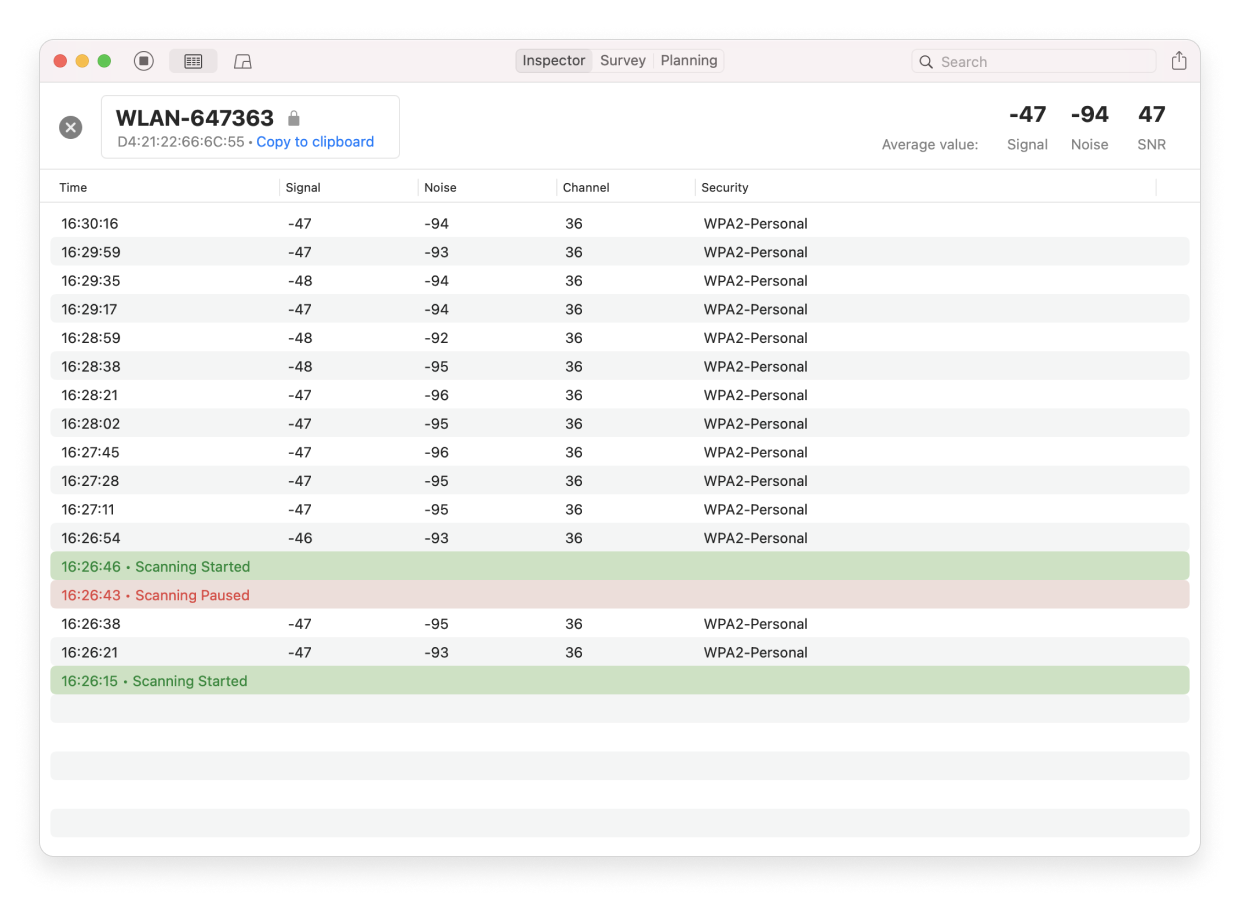Image resolution: width=1240 pixels, height=900 pixels.
Task: Select MAC address D4:21:22:66:6C:55
Action: pos(181,142)
